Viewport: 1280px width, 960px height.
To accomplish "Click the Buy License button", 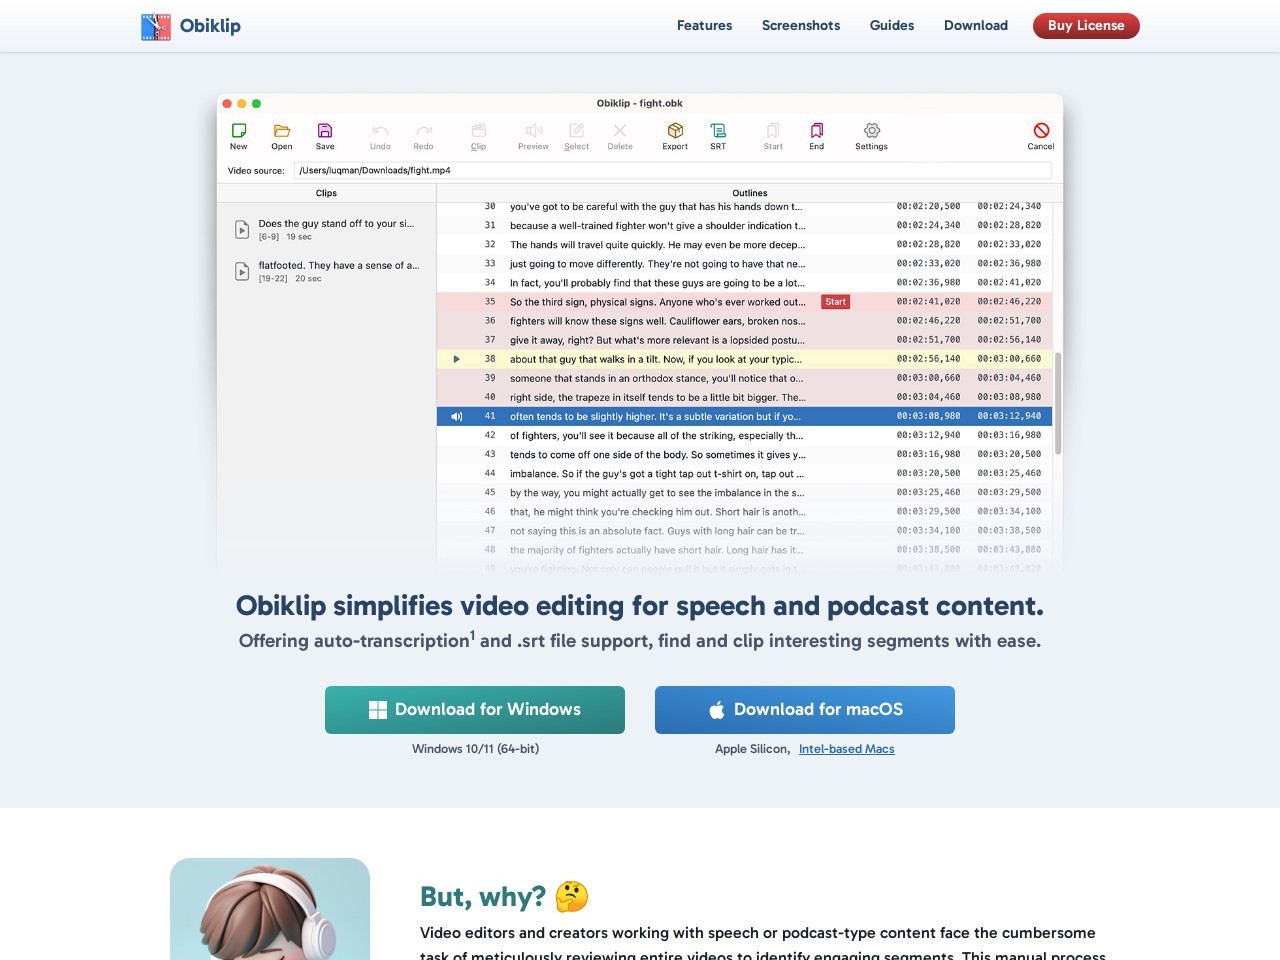I will [x=1086, y=26].
